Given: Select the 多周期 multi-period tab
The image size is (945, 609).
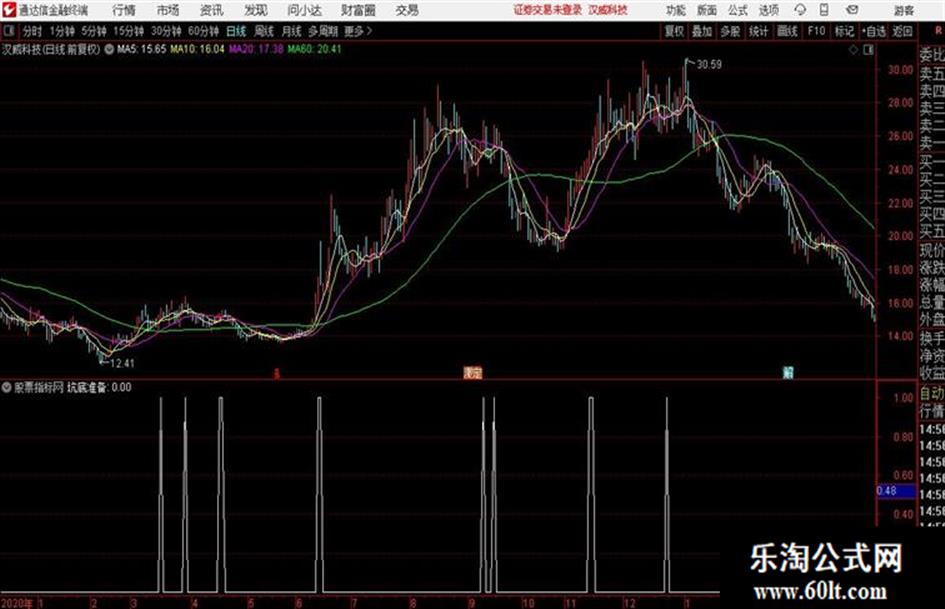Looking at the screenshot, I should pyautogui.click(x=323, y=31).
